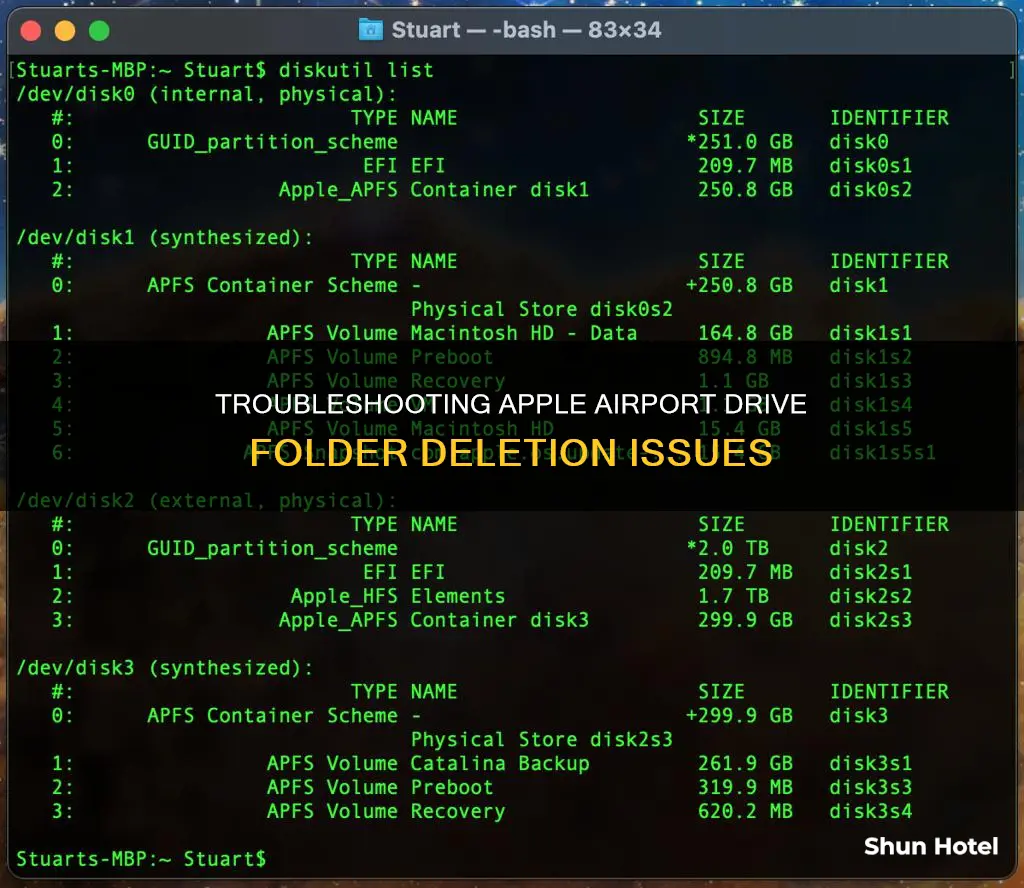Viewport: 1024px width, 888px height.
Task: Click the disk0s2 identifier text
Action: [x=870, y=190]
